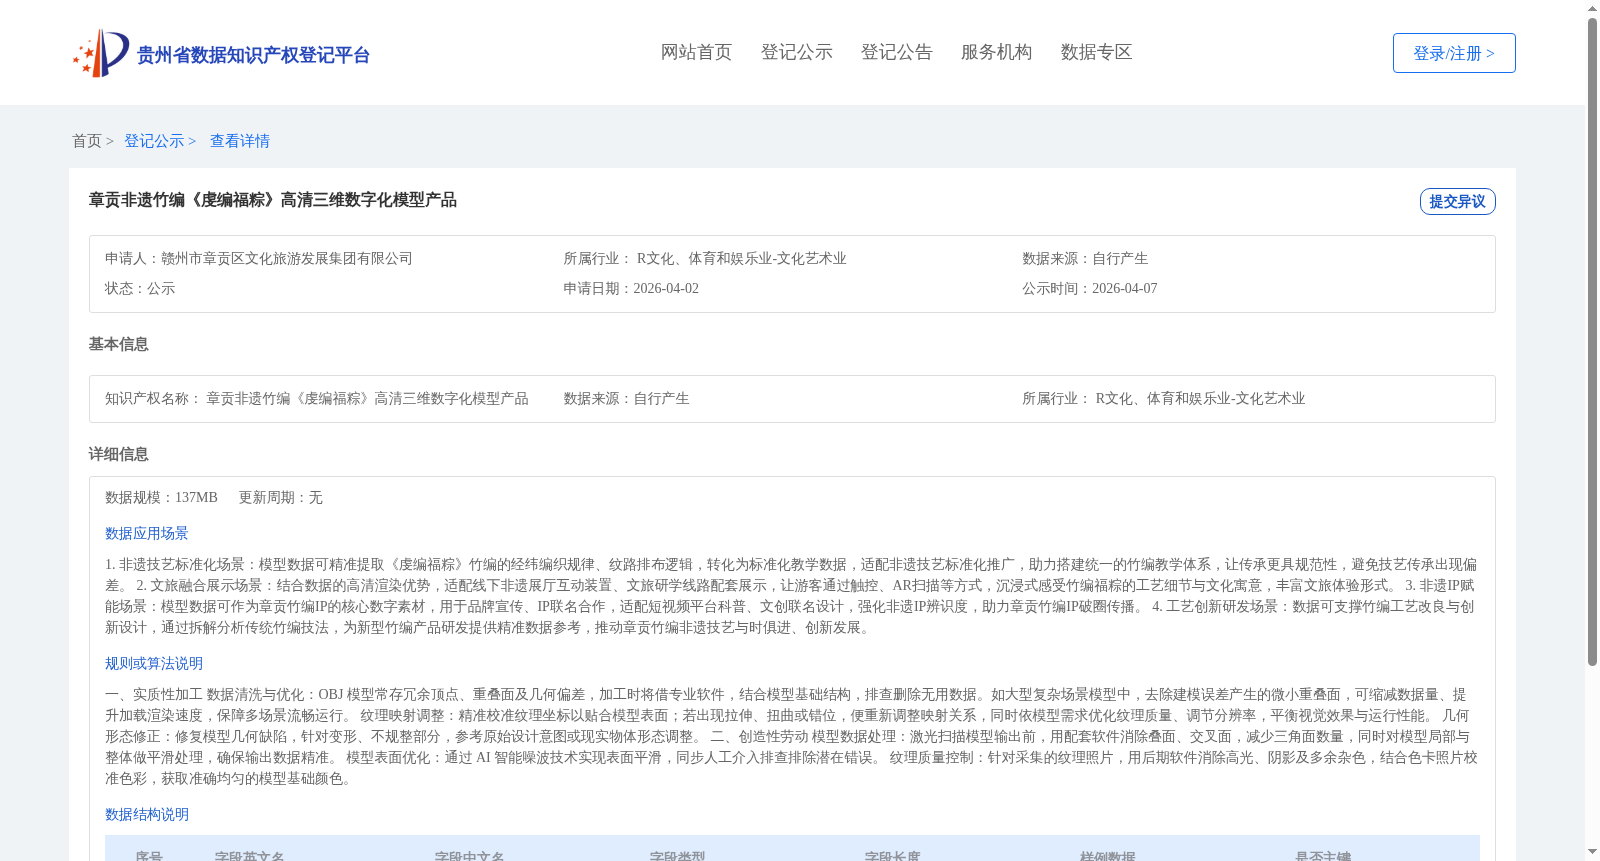
Task: Click applicant text 赣州市章贡区文化旅游发展集团有限公司
Action: (x=287, y=258)
